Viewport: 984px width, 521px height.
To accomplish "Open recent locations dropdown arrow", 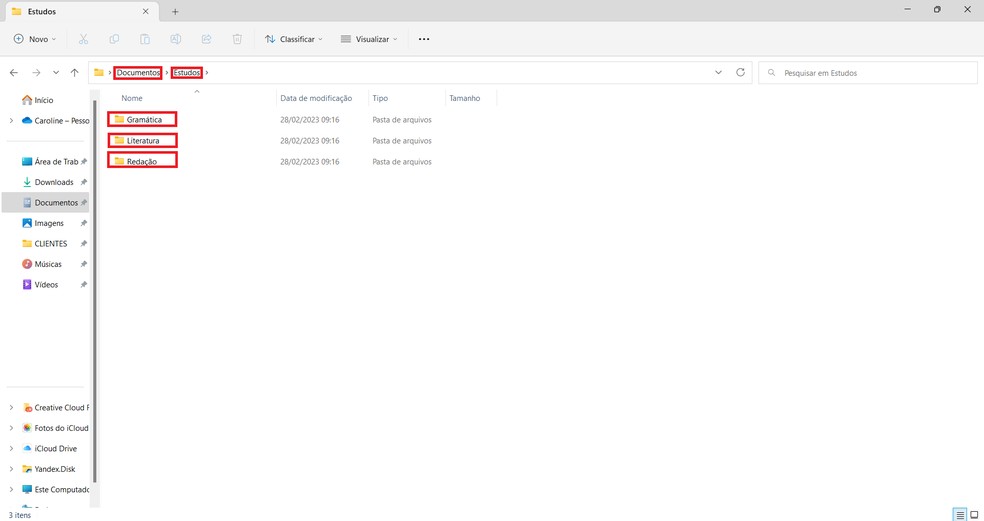I will [56, 73].
